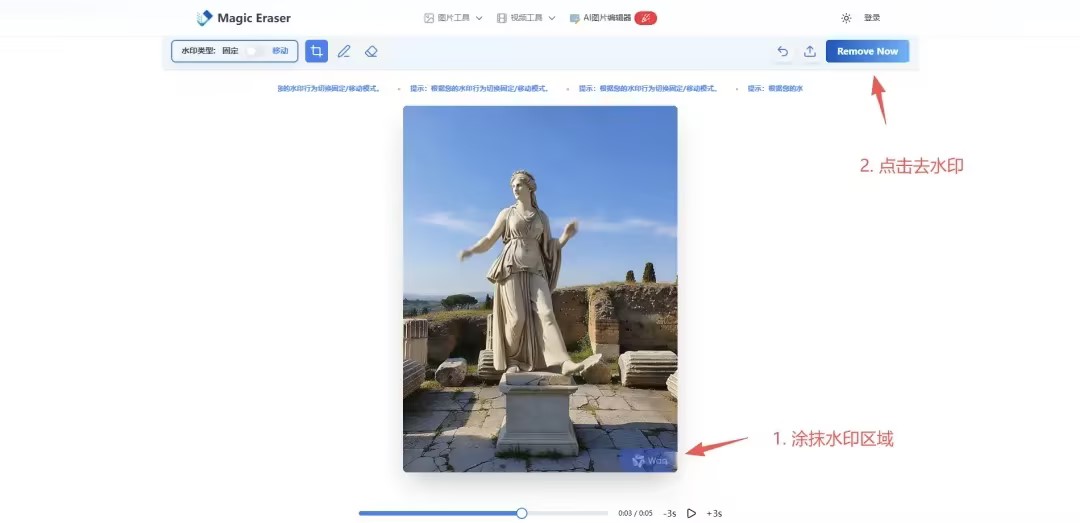This screenshot has height=523, width=1080.
Task: Click the upload/export icon
Action: pyautogui.click(x=810, y=52)
